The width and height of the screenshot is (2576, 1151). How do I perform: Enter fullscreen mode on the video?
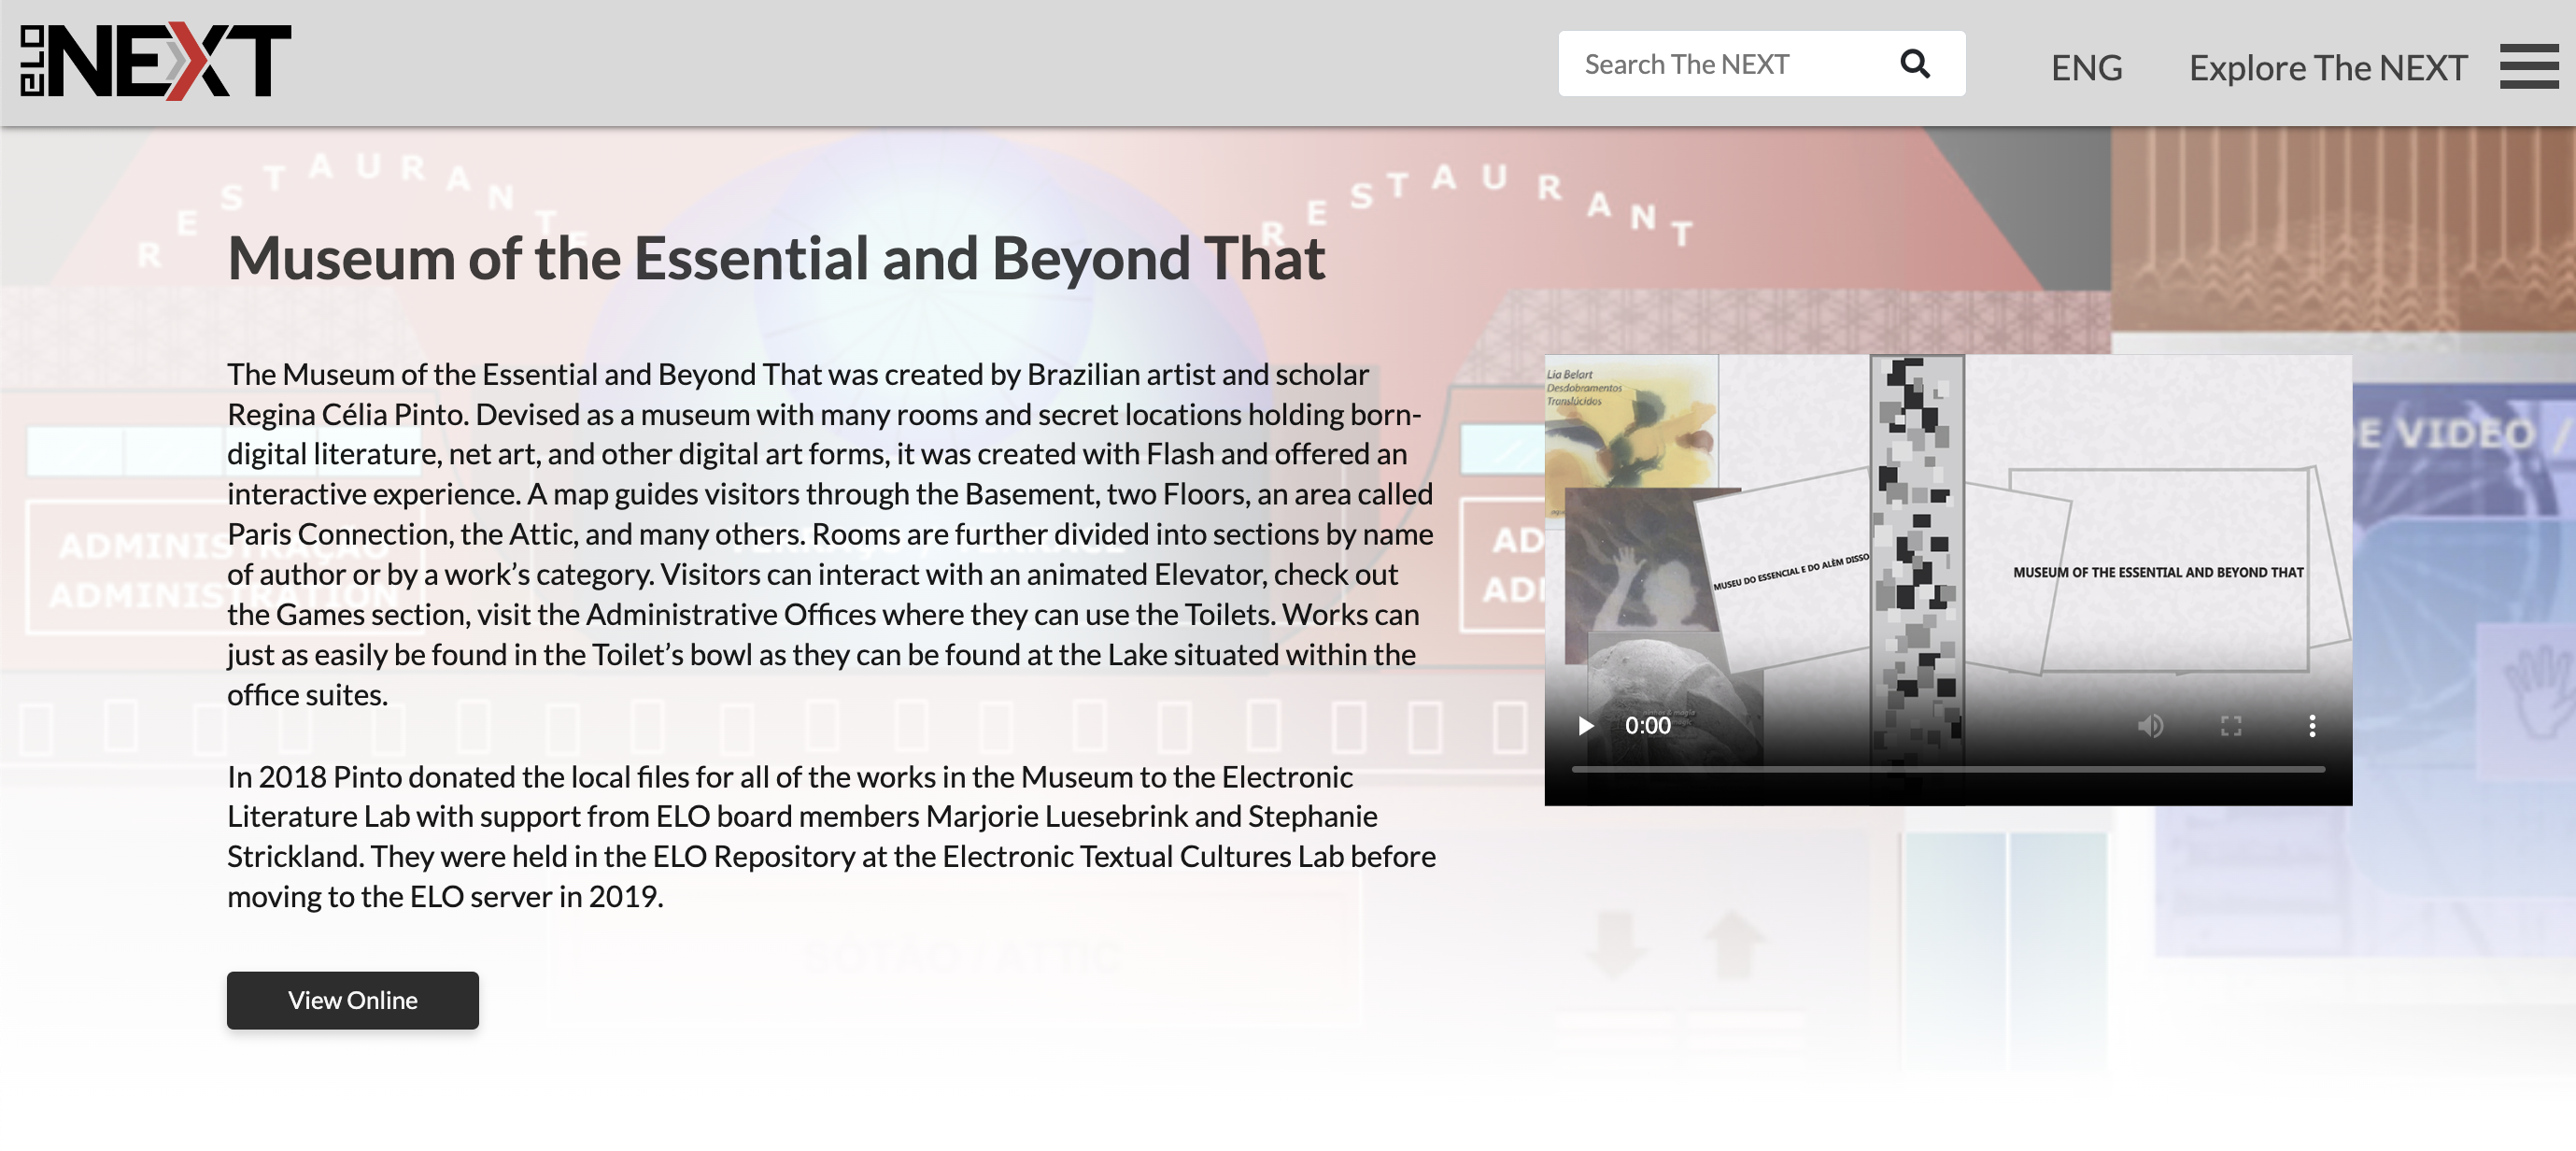pyautogui.click(x=2230, y=726)
